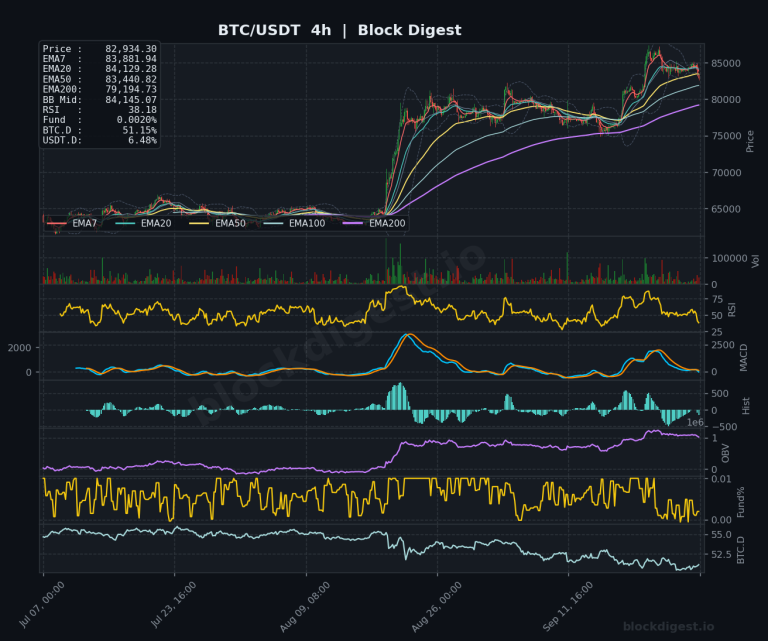Click the 500 histogram axis tick
The height and width of the screenshot is (641, 768).
pos(720,394)
